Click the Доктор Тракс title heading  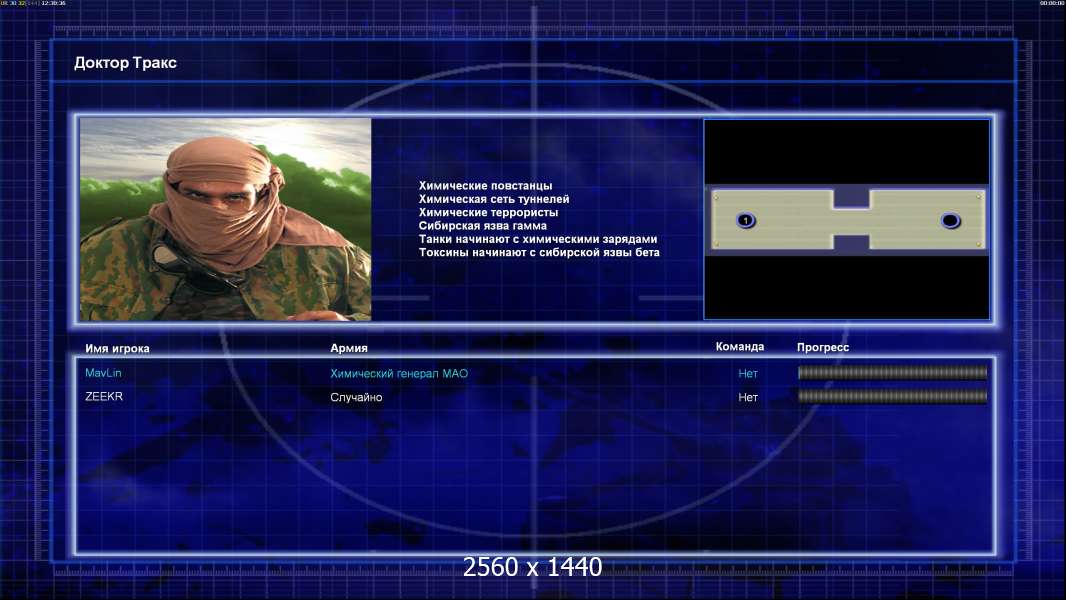click(125, 63)
